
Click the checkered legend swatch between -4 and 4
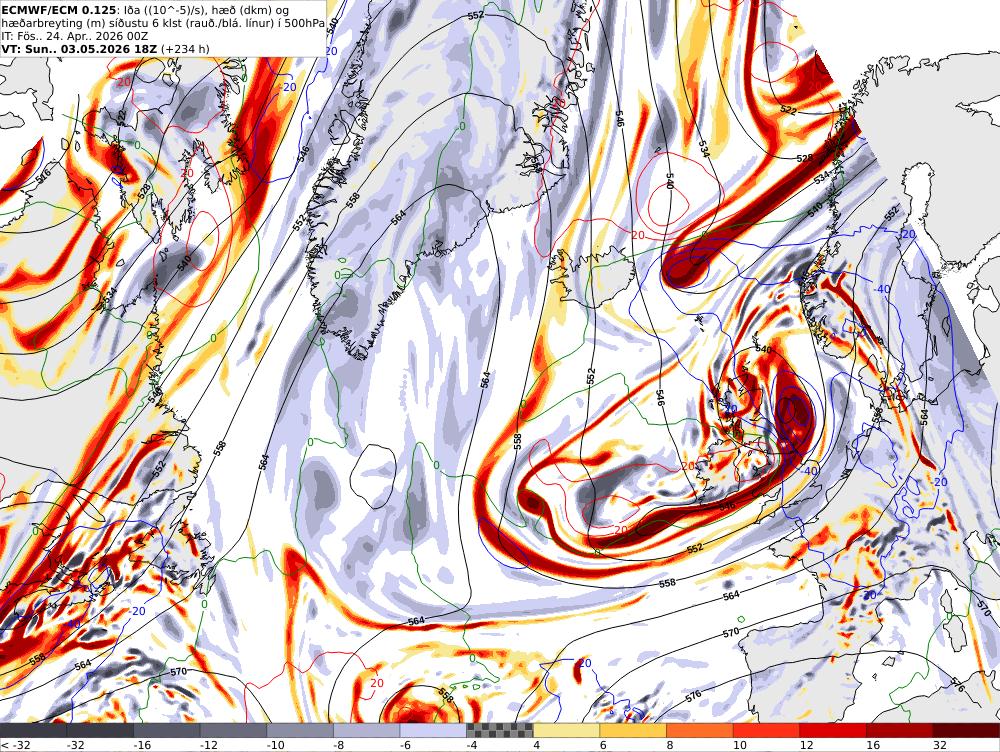500,730
